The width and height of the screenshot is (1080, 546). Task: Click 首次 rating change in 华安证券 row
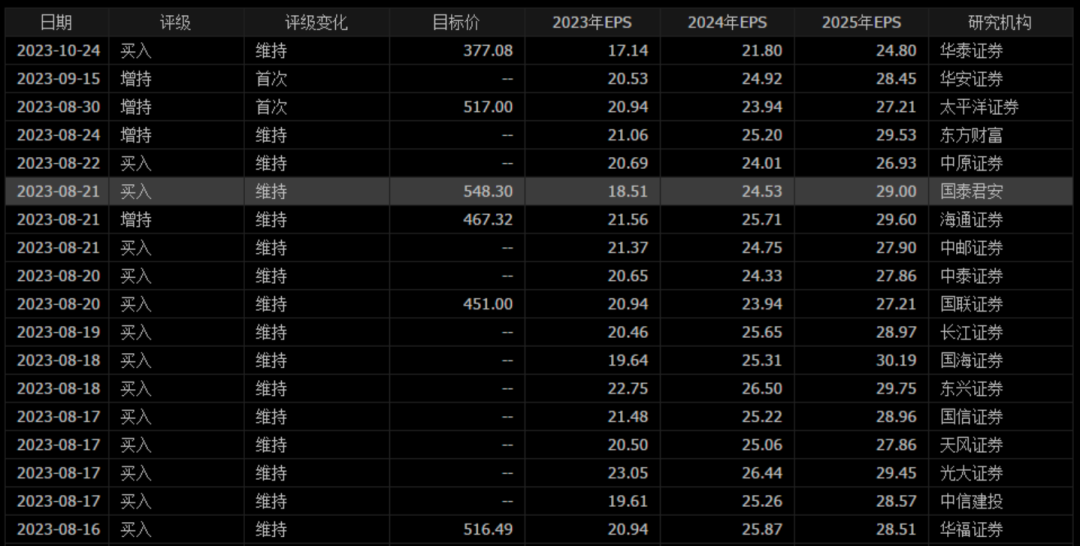[271, 79]
